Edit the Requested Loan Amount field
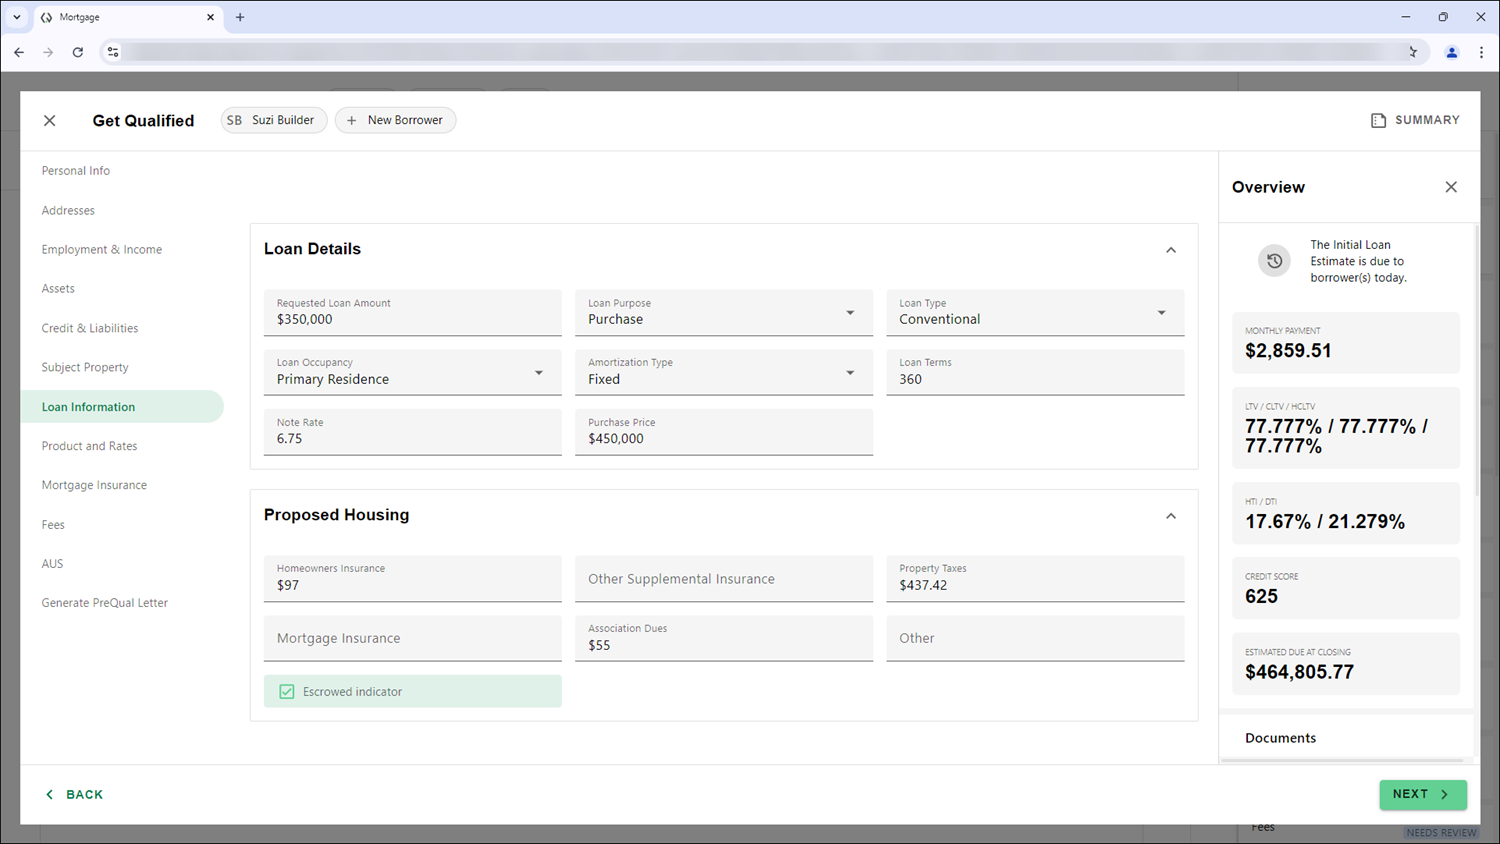The width and height of the screenshot is (1500, 844). tap(412, 313)
